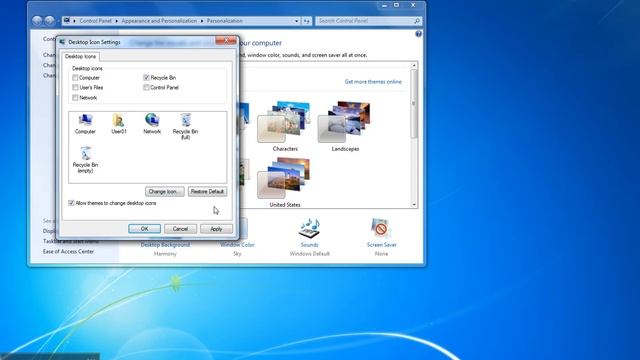Click theme list scrollbar up arrow
Viewport: 640px width, 360px height.
point(414,65)
